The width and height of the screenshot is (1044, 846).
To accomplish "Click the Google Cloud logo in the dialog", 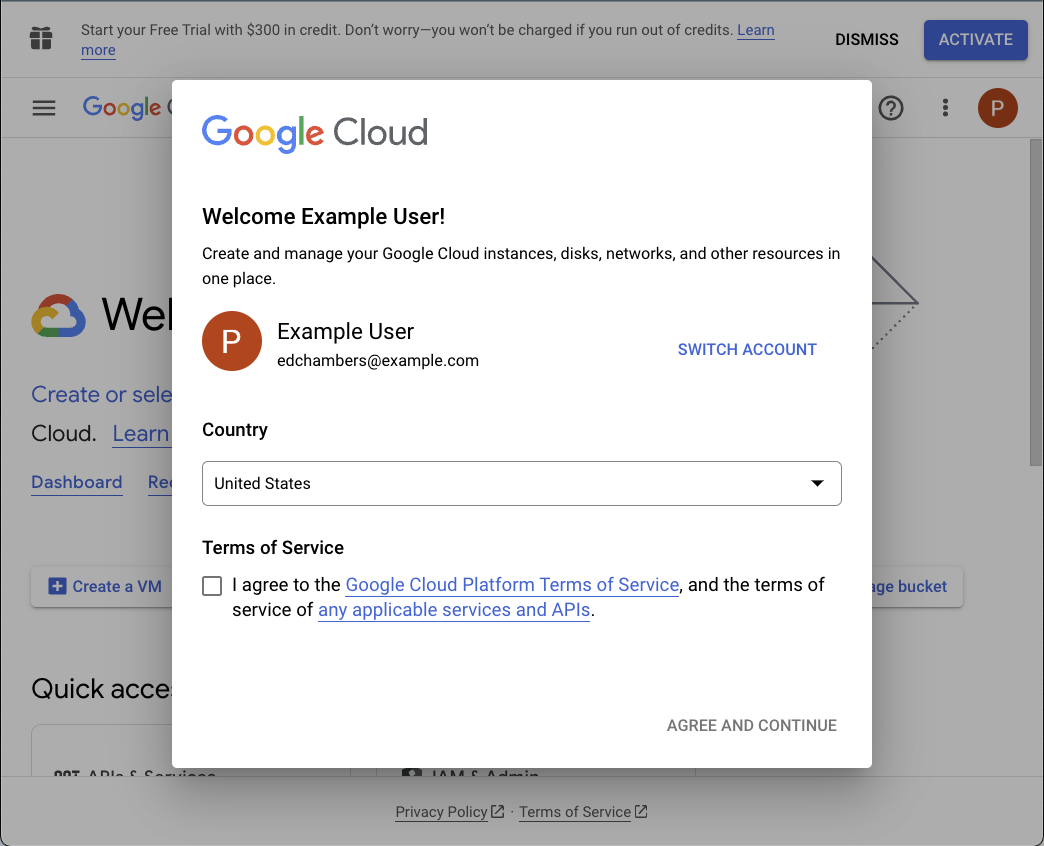I will coord(315,133).
